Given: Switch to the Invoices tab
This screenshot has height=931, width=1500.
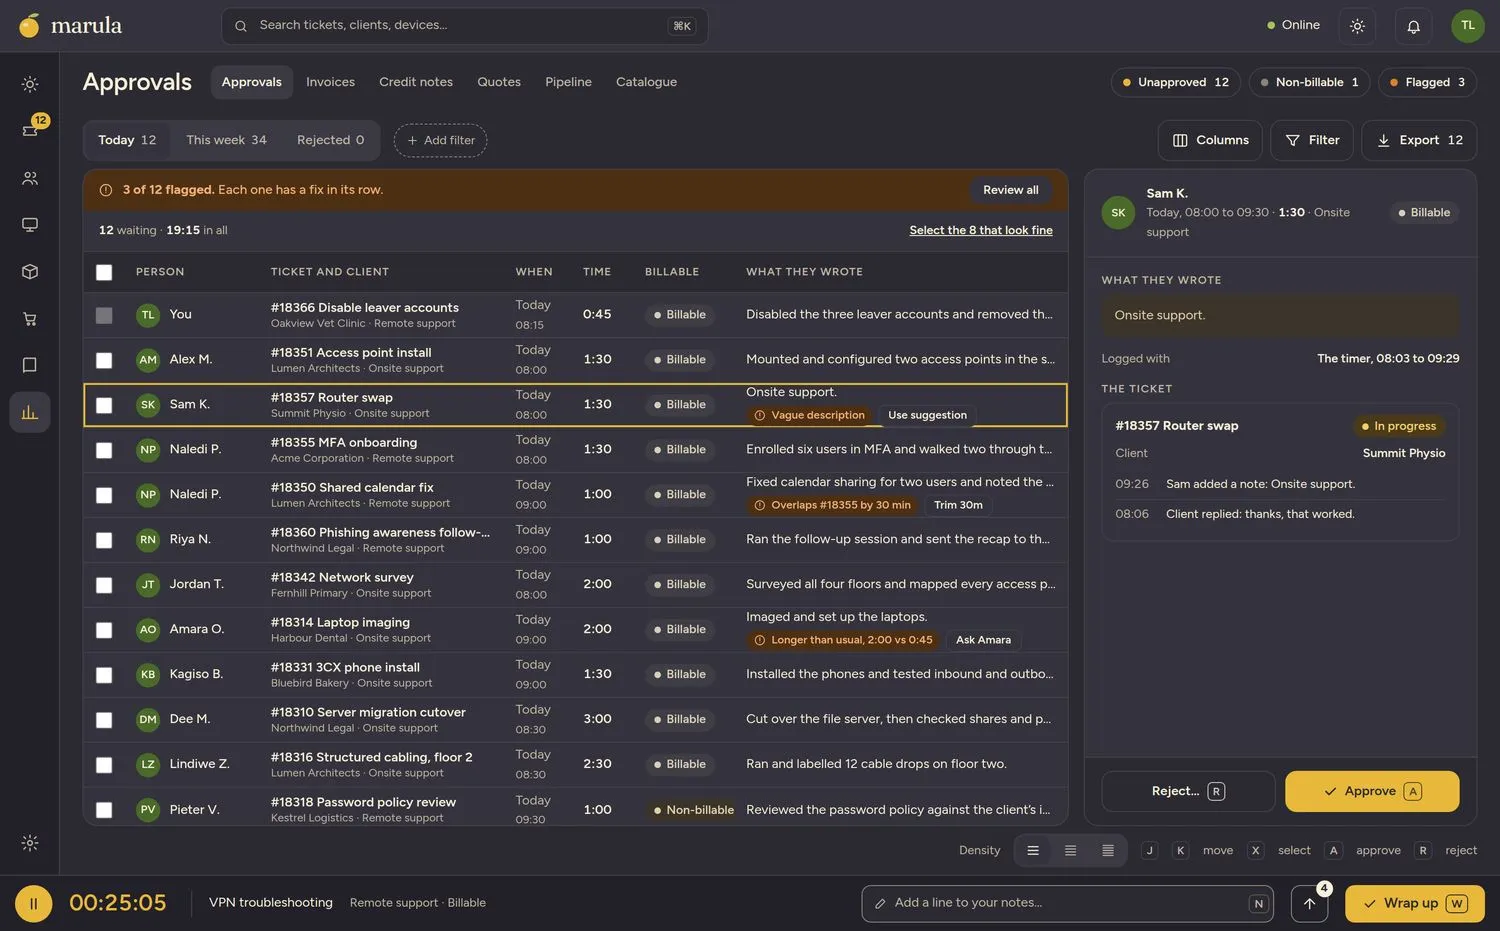Looking at the screenshot, I should point(330,82).
